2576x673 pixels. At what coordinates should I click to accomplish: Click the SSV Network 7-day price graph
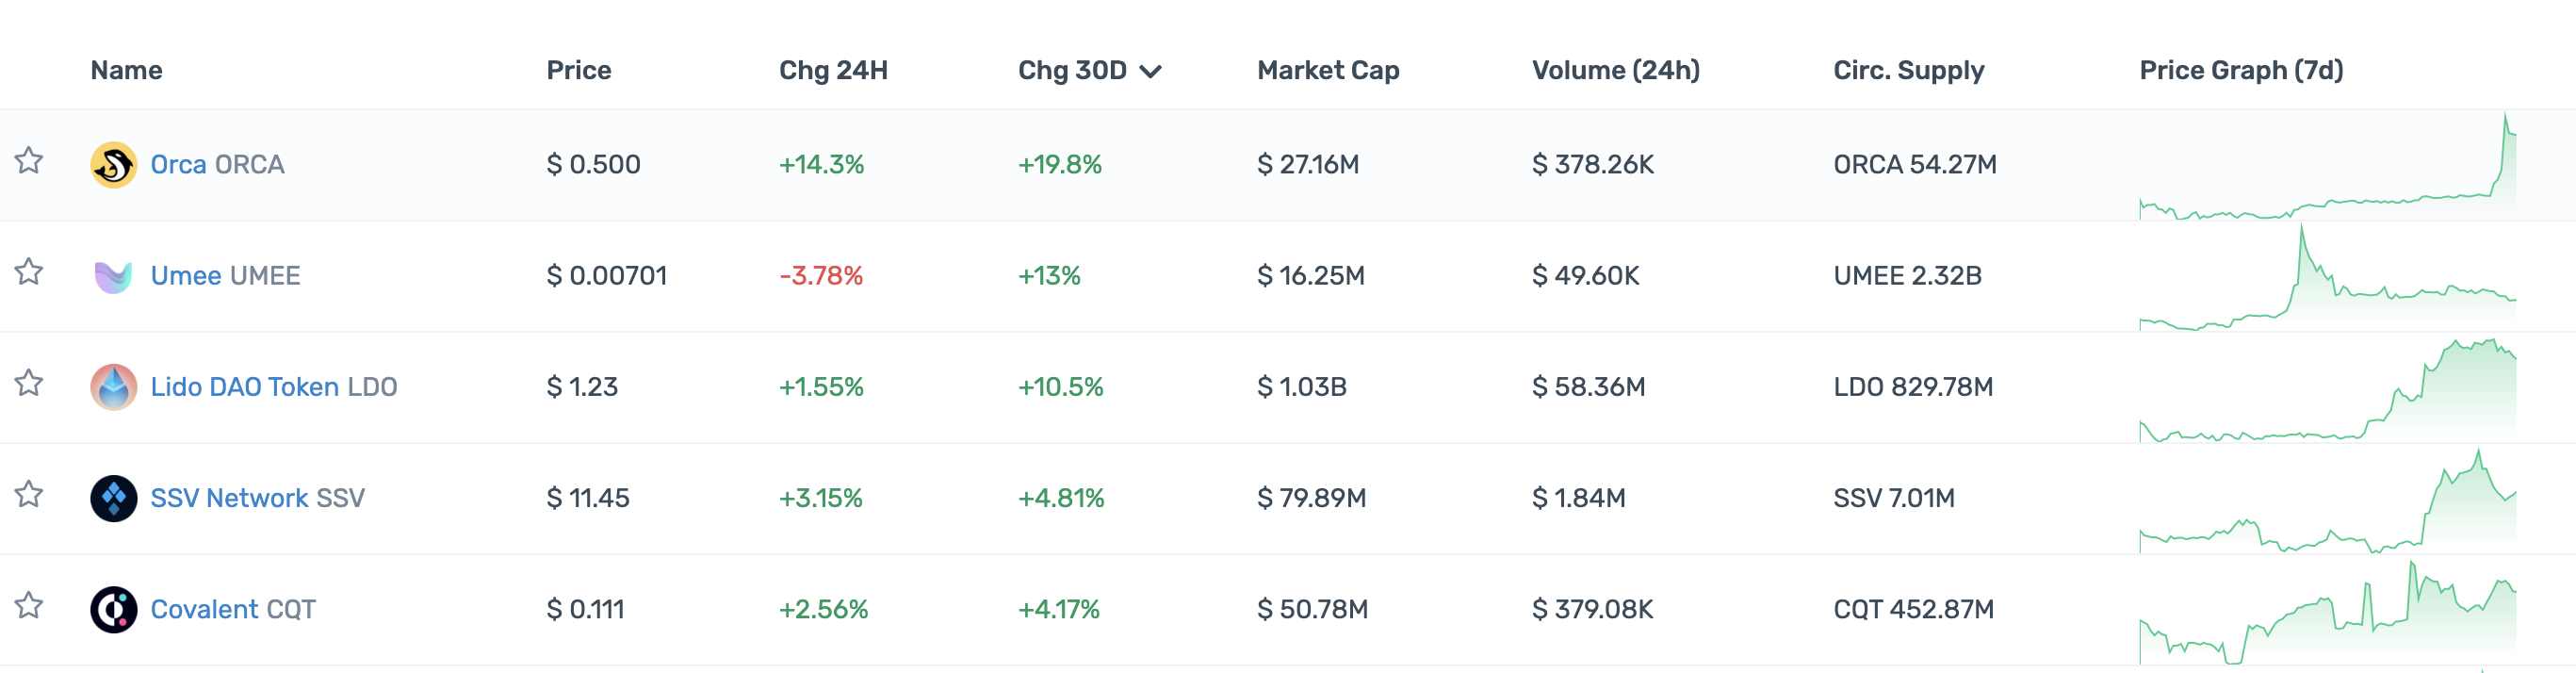tap(2327, 500)
